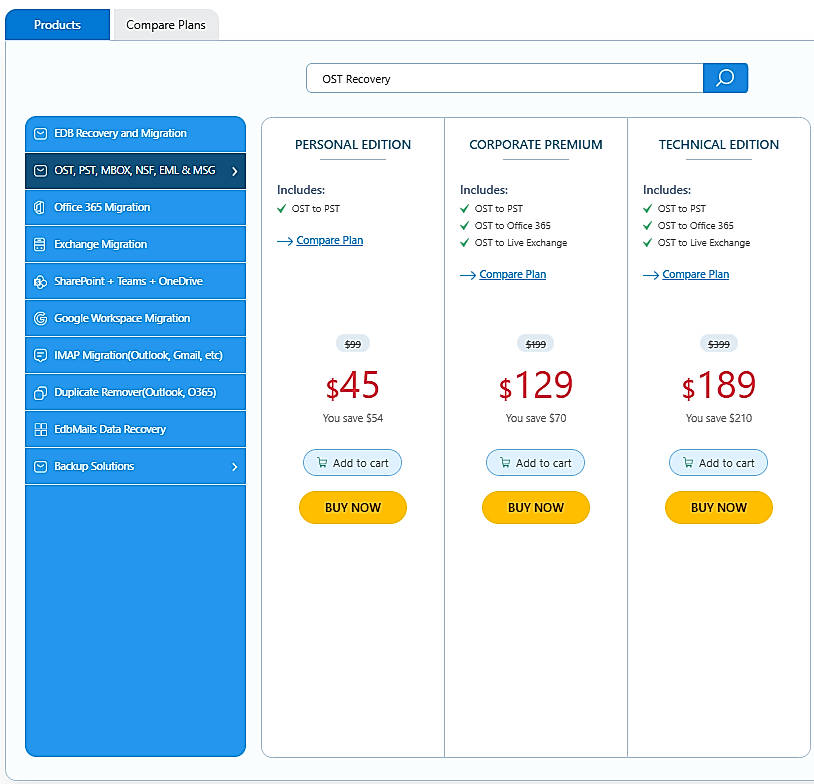Screen dimensions: 814x784
Task: Select OST, PST, MBOX, NSF, EML & MSG category
Action: tap(135, 170)
